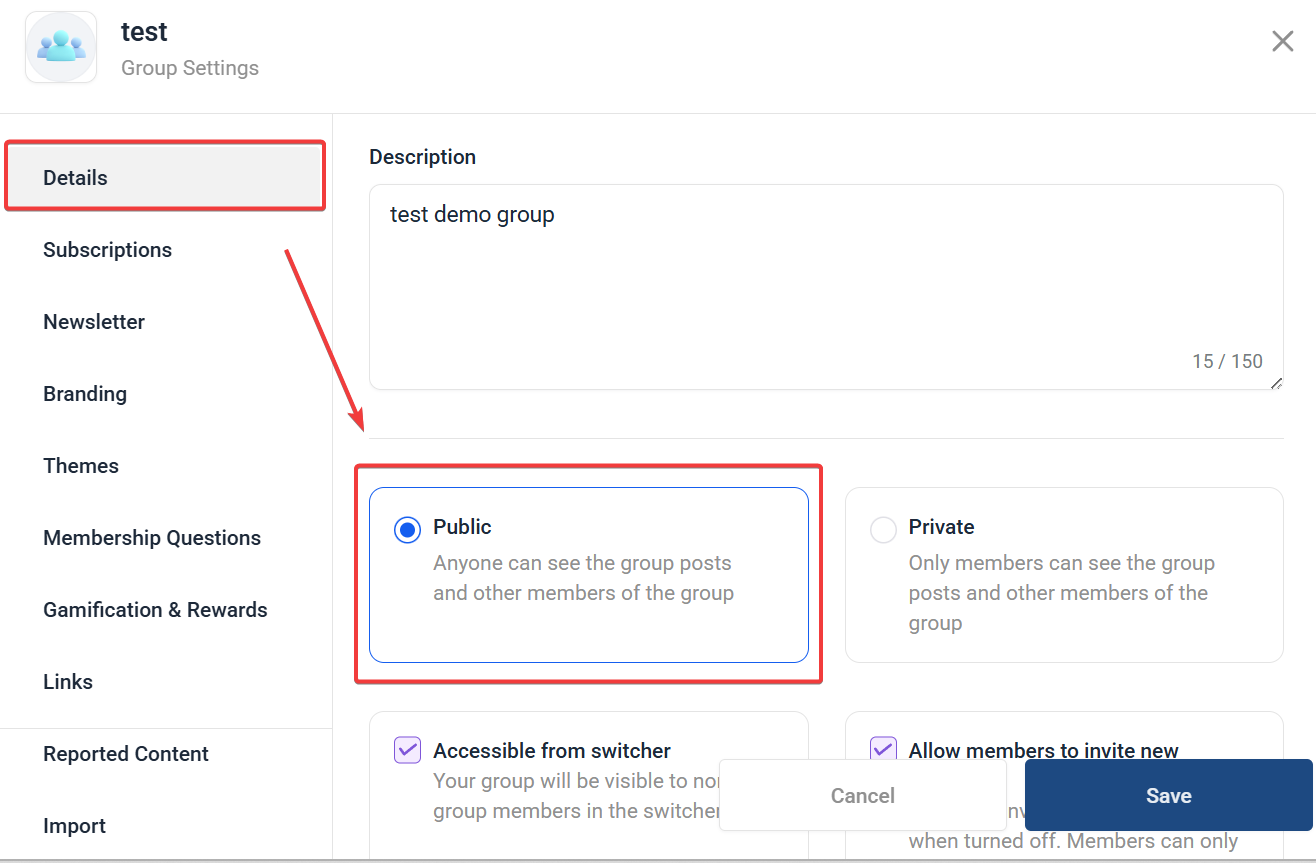Image resolution: width=1316 pixels, height=863 pixels.
Task: Open the Import section
Action: (x=74, y=826)
